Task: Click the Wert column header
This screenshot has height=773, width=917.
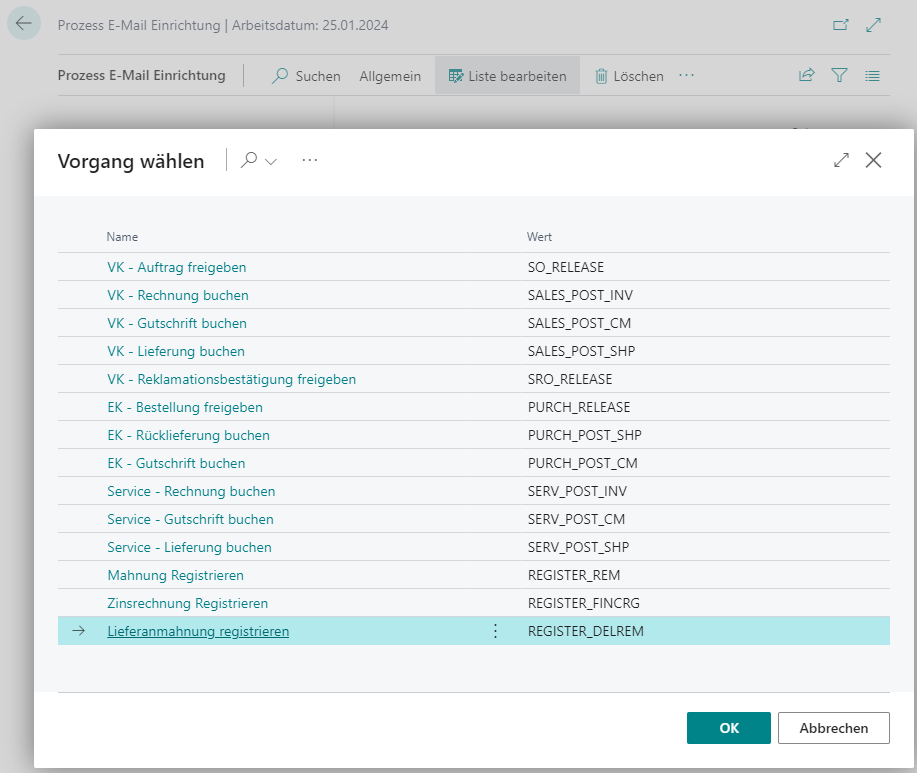Action: (x=539, y=237)
